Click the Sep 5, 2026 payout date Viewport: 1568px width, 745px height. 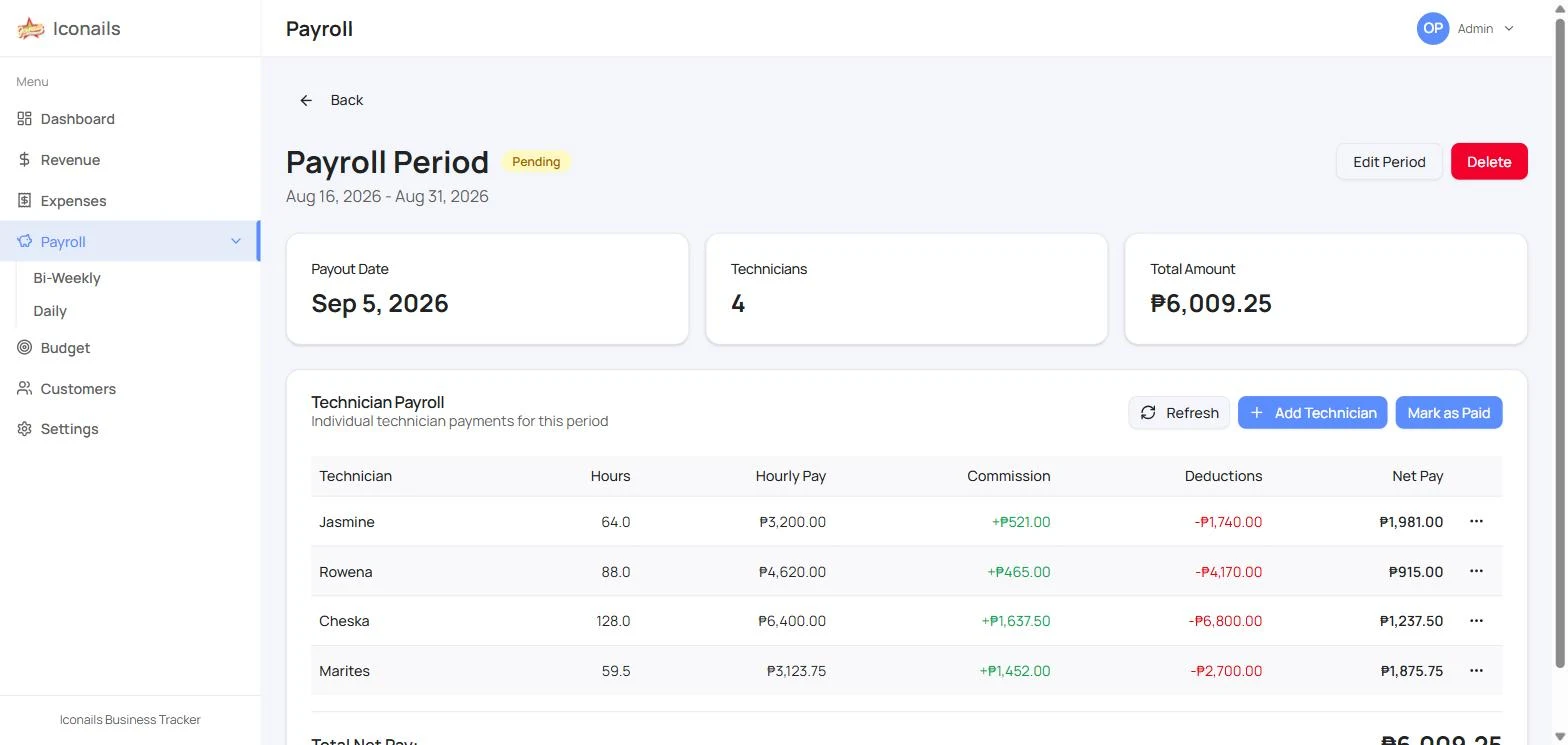(380, 304)
